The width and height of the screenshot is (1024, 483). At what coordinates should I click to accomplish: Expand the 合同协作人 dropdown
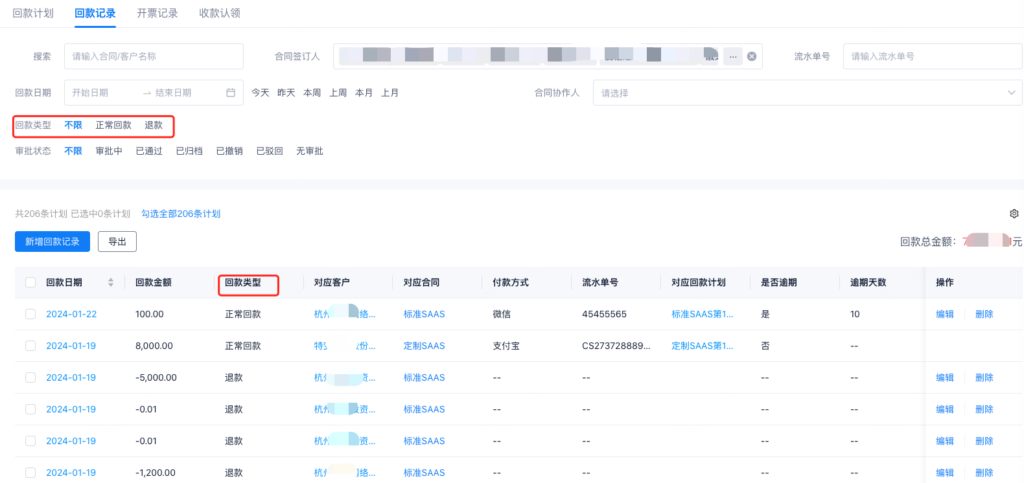click(x=1010, y=93)
